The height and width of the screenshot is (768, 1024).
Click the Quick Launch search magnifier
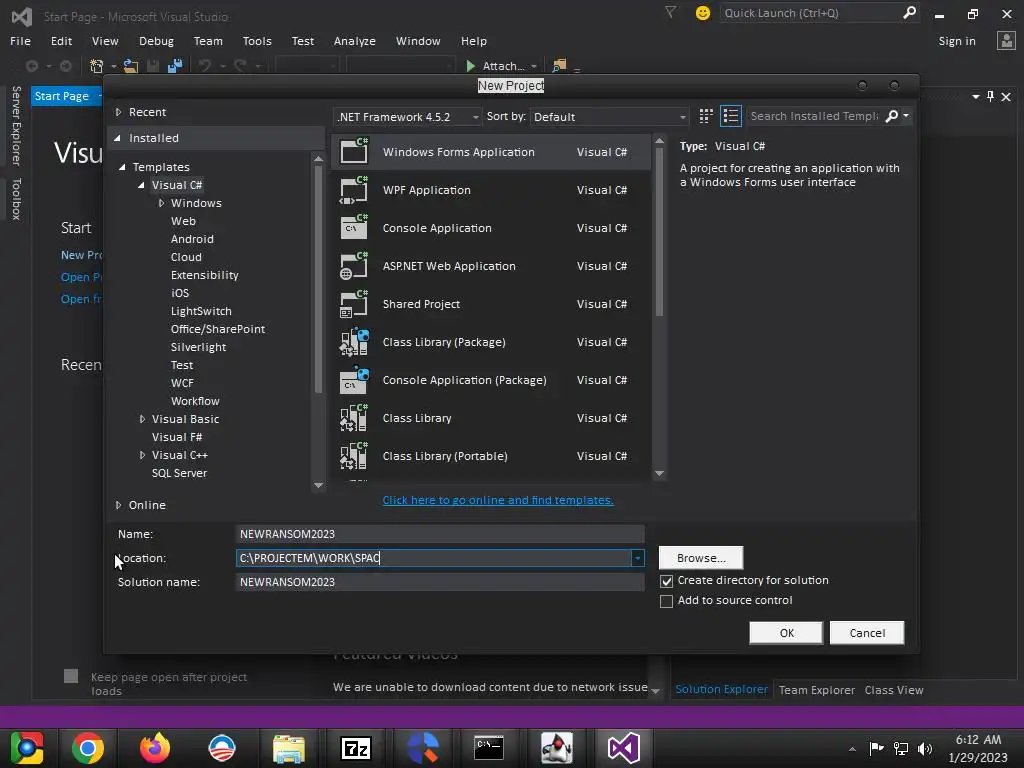click(909, 12)
